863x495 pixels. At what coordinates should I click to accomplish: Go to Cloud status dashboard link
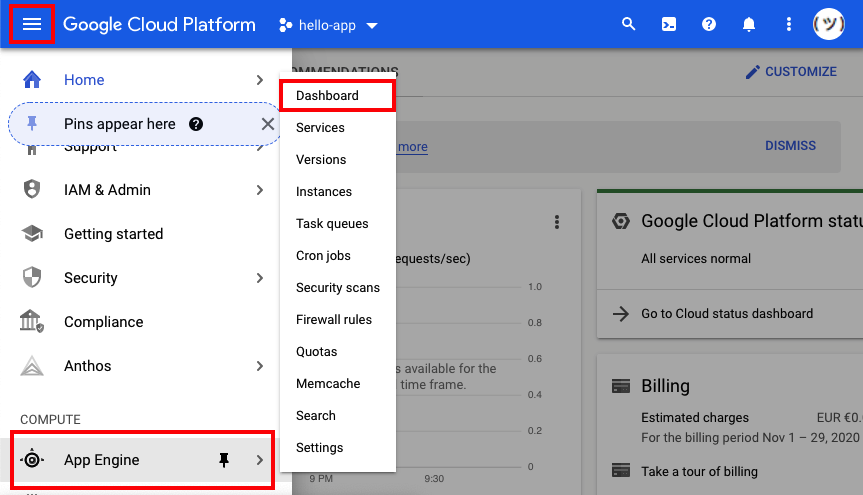(726, 314)
